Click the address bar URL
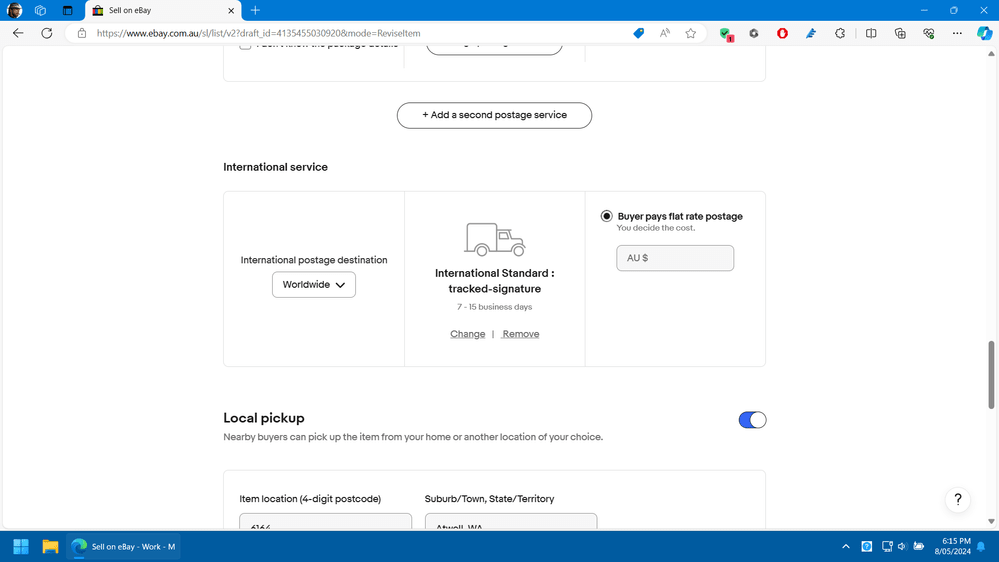The width and height of the screenshot is (999, 562). 259,33
